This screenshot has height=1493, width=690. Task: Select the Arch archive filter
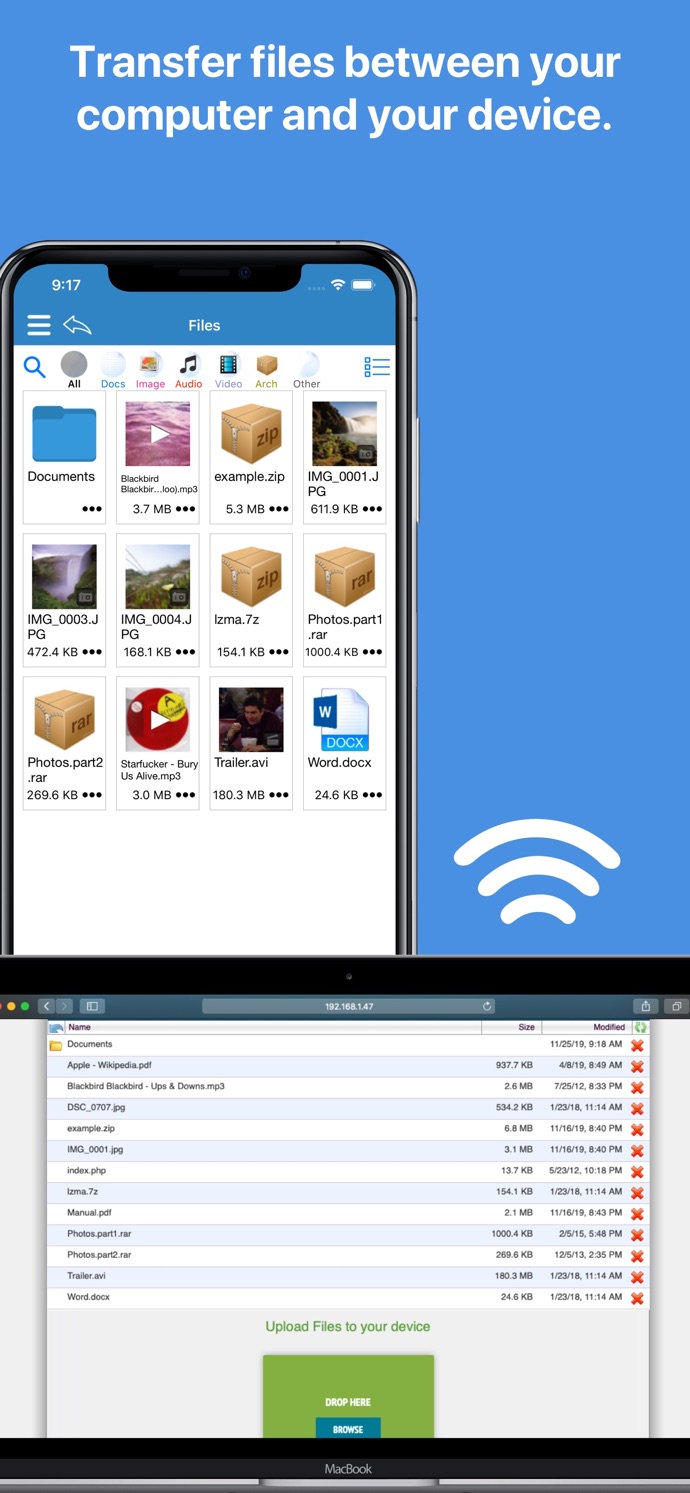266,369
